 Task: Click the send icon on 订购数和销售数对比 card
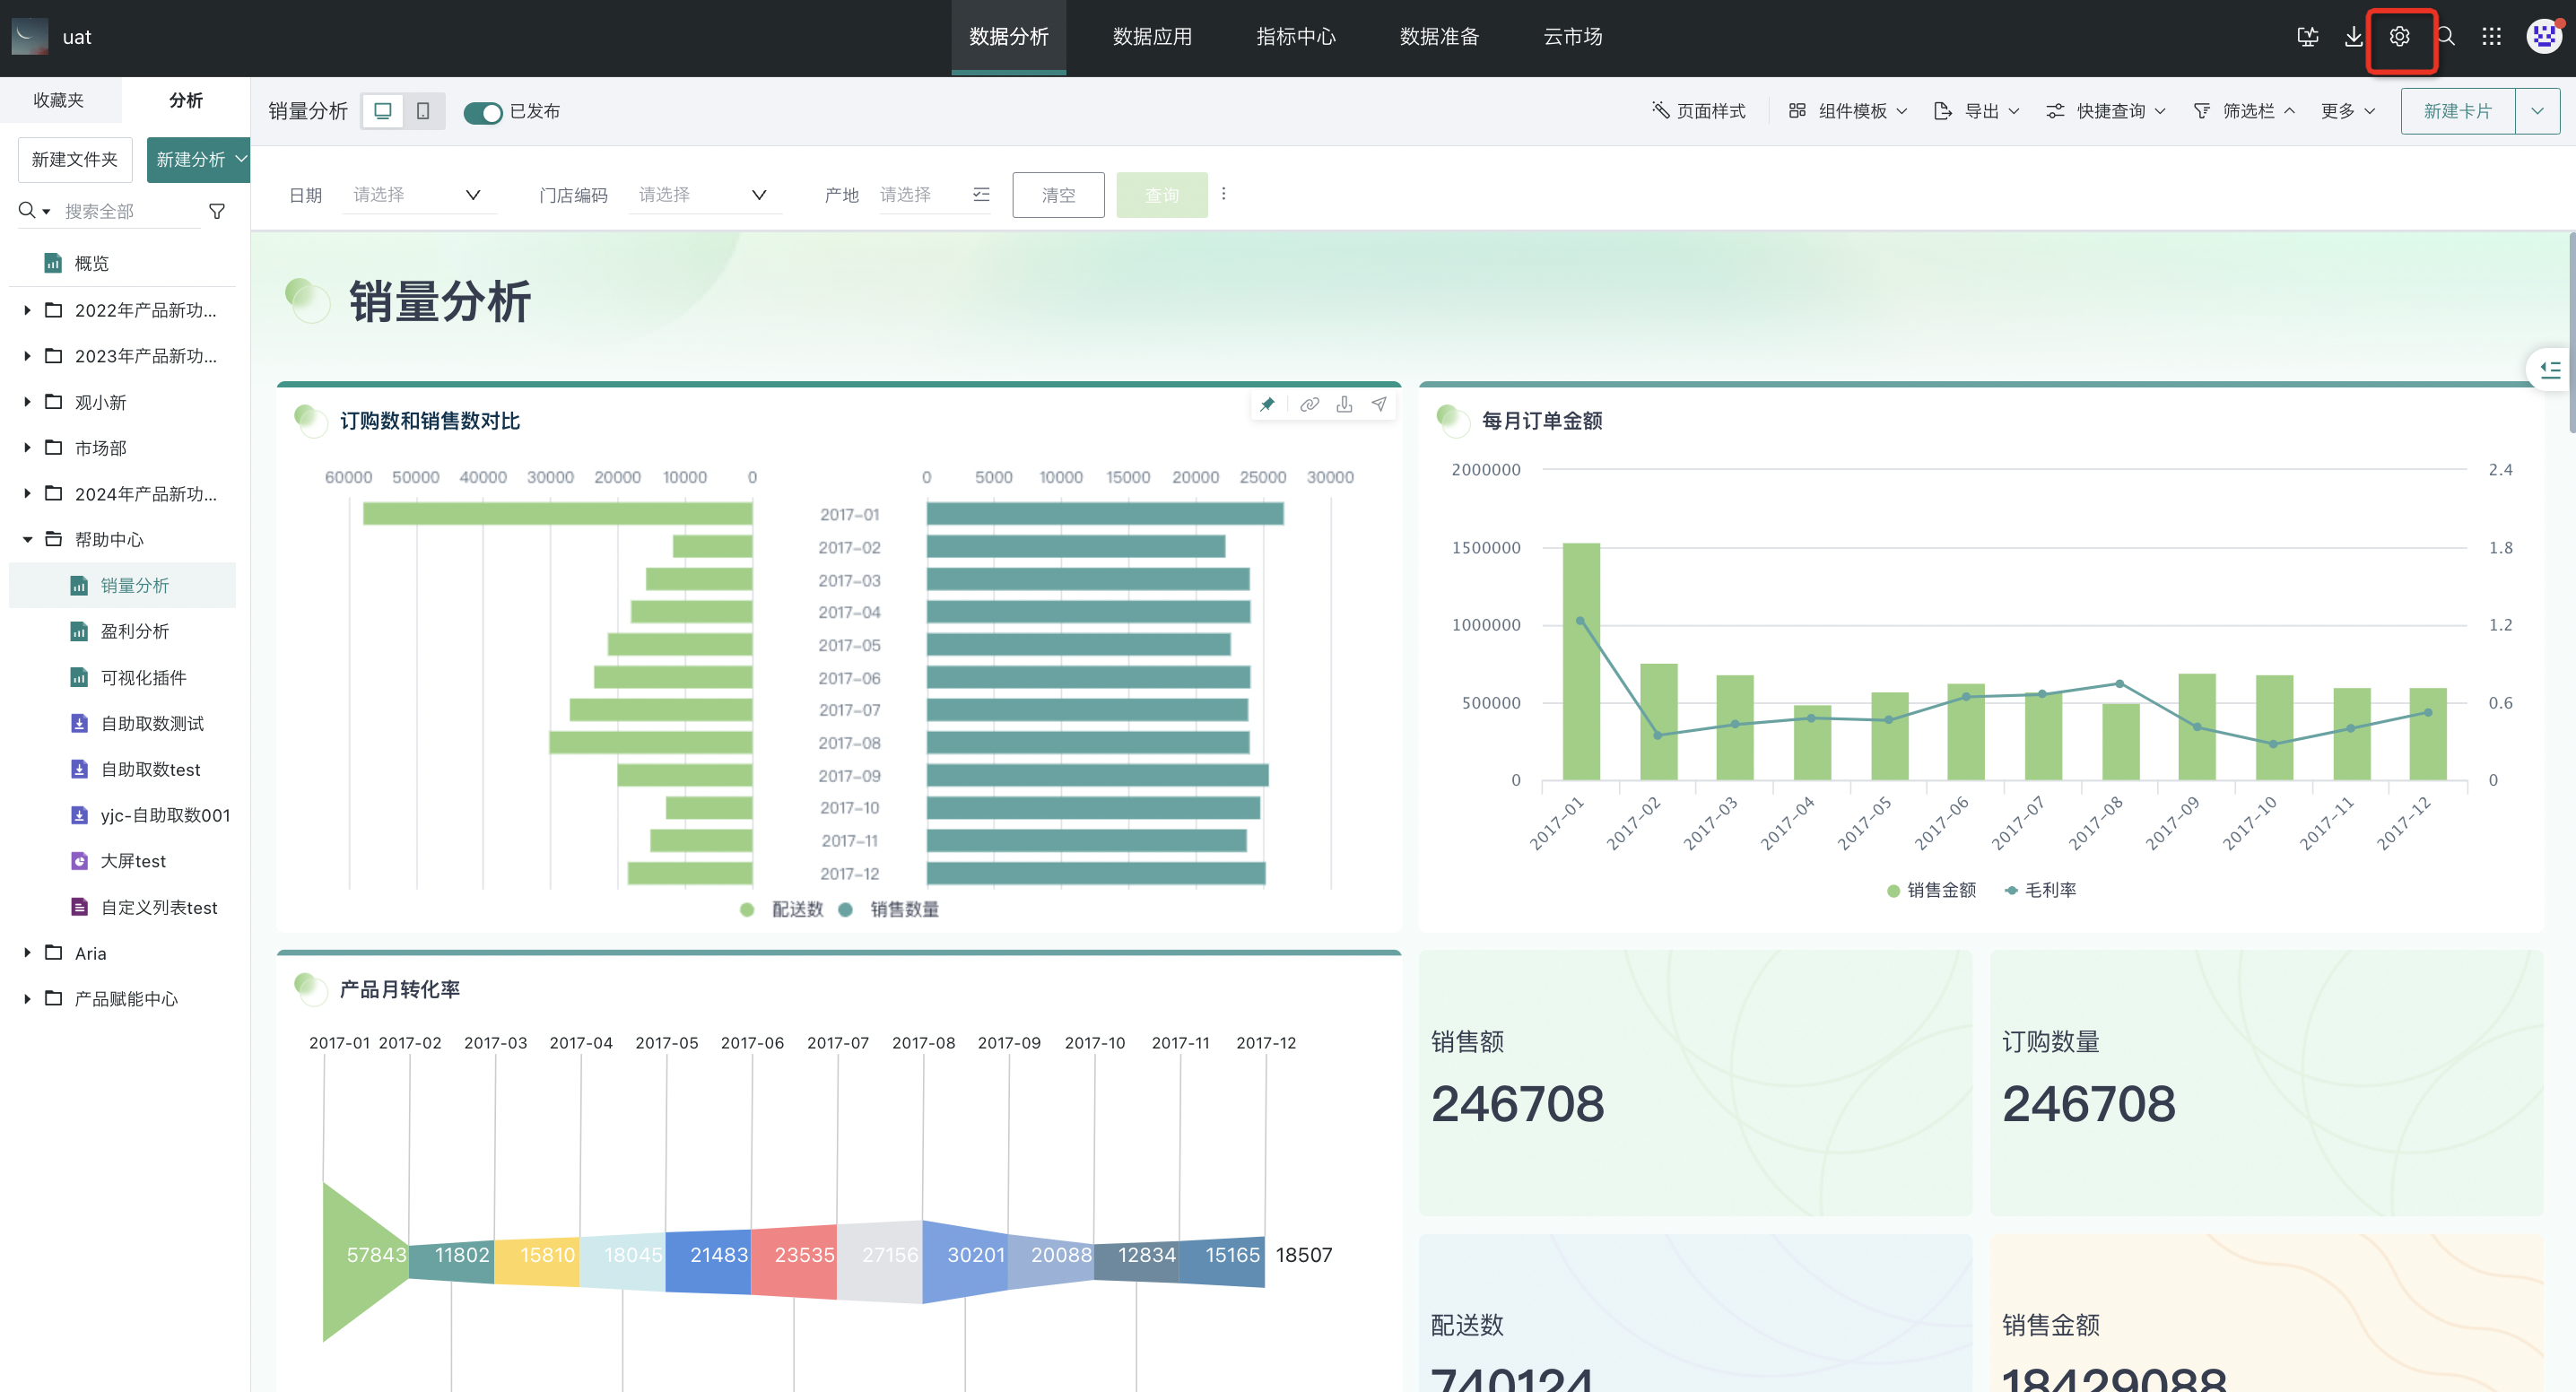(1379, 405)
